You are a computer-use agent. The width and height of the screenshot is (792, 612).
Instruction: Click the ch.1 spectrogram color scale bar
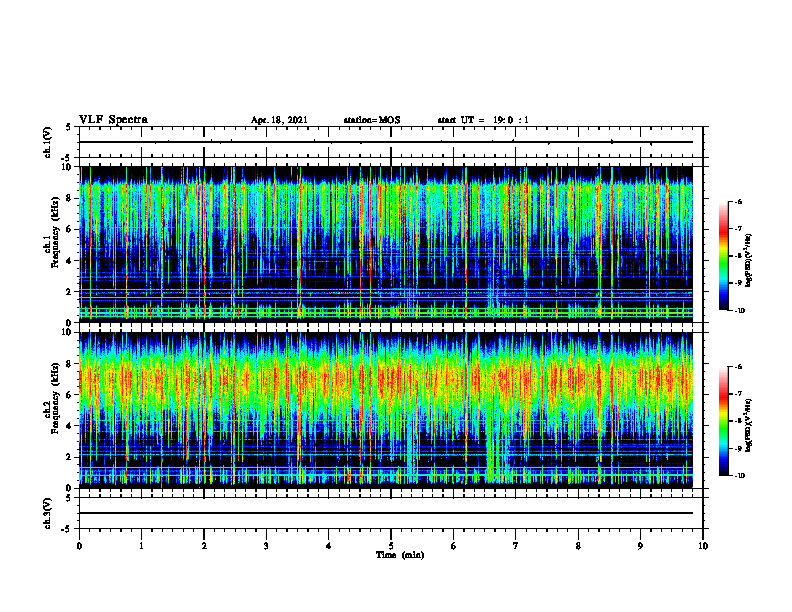[724, 256]
